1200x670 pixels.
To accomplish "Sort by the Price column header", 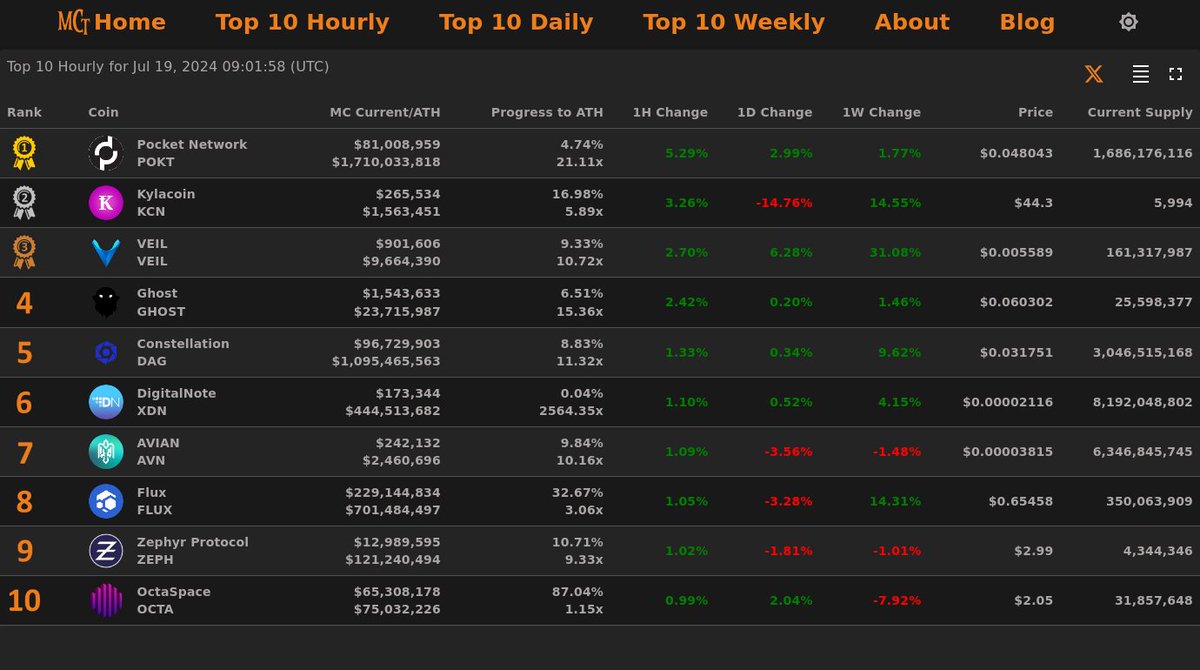I will click(x=1035, y=113).
